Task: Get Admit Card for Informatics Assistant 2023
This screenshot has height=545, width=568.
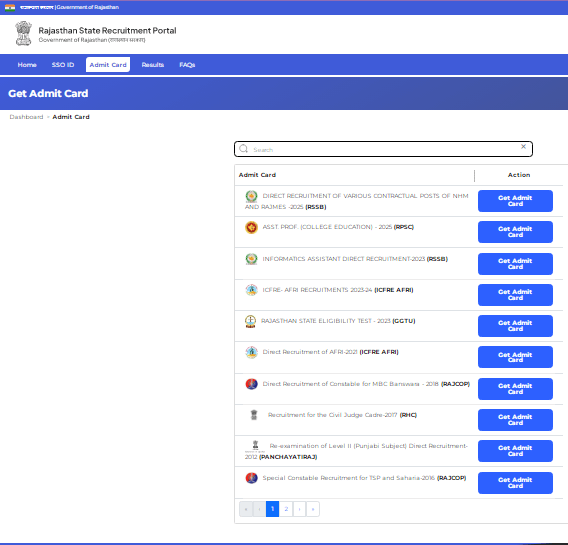Action: pyautogui.click(x=515, y=264)
